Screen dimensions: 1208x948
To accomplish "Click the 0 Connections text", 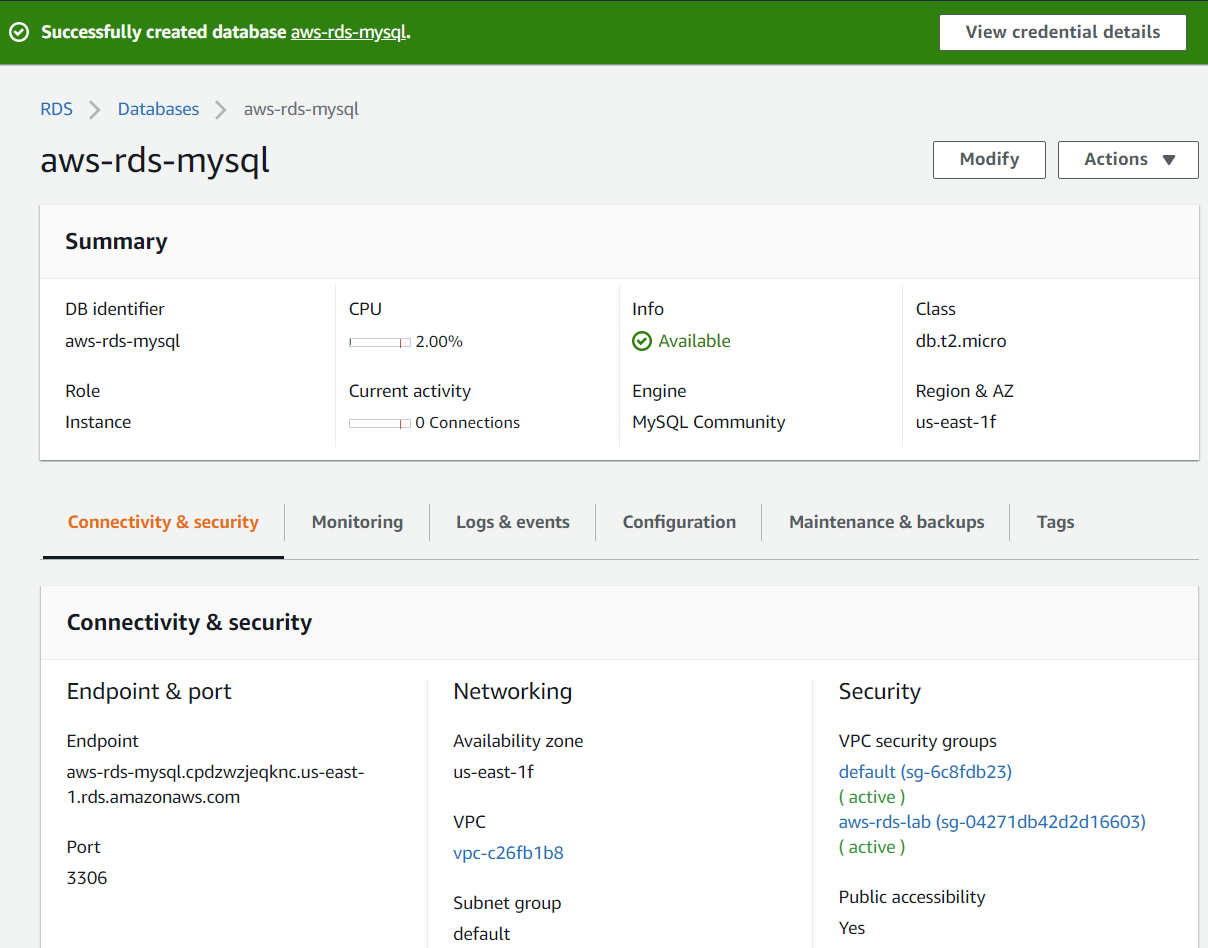I will 468,423.
